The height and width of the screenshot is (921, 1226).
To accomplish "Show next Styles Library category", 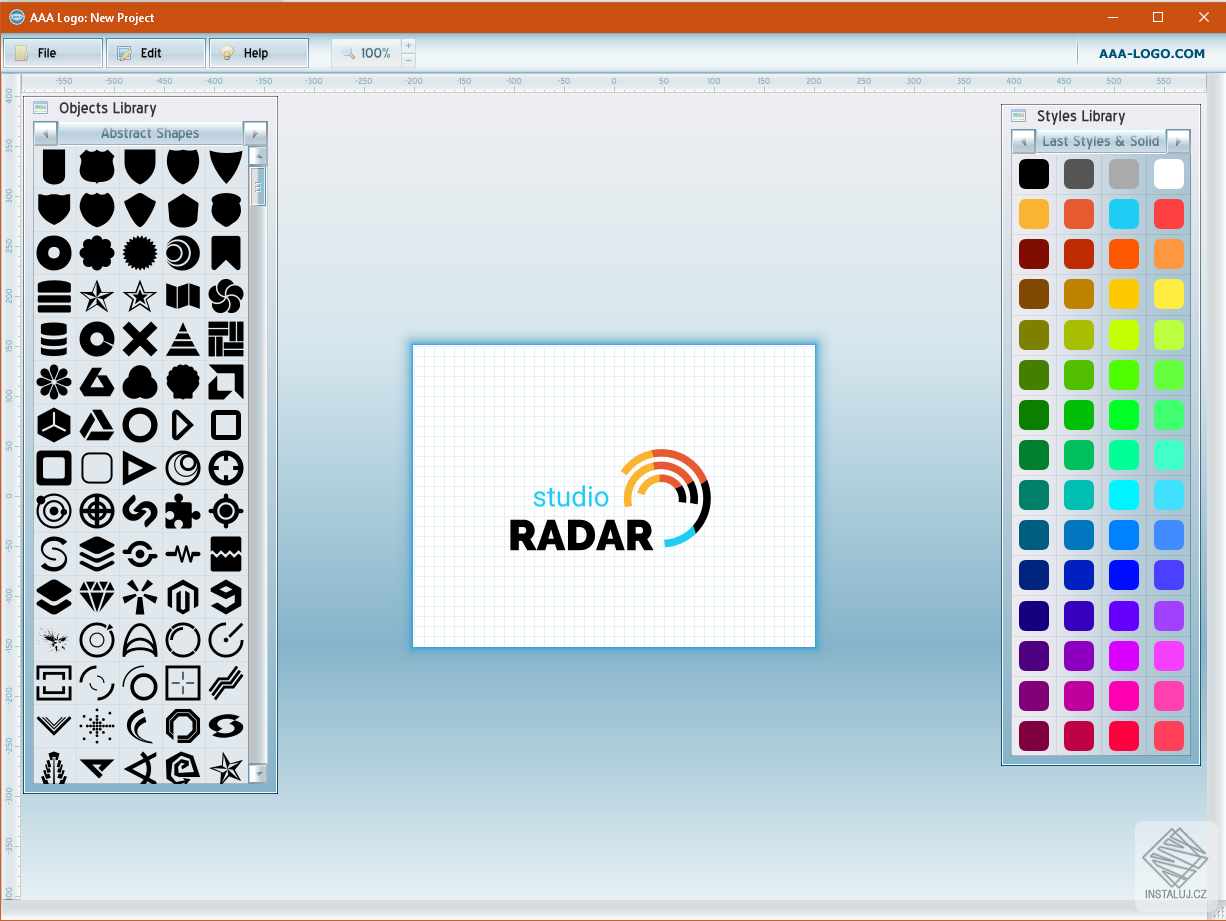I will click(1178, 141).
